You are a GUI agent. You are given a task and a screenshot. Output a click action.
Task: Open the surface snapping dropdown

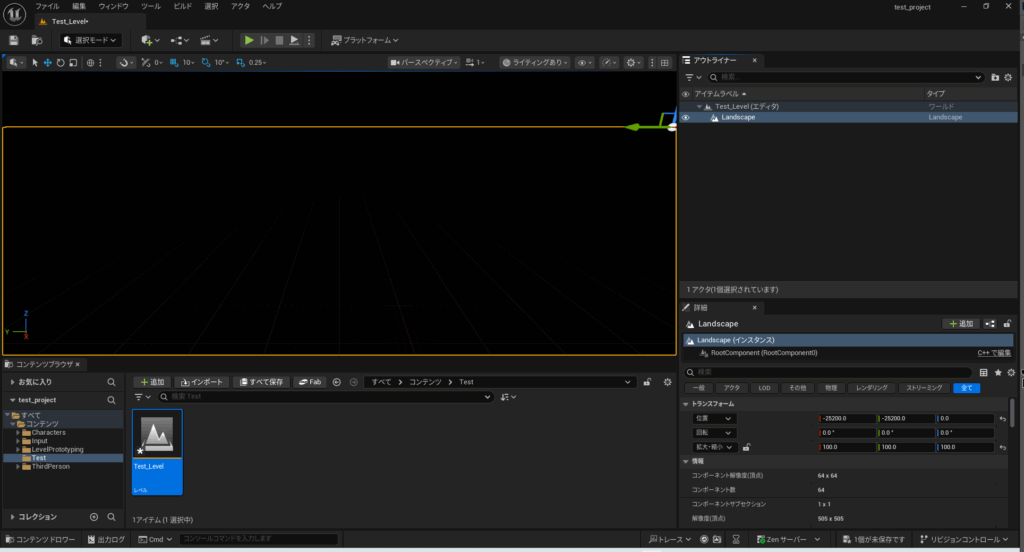[x=124, y=63]
